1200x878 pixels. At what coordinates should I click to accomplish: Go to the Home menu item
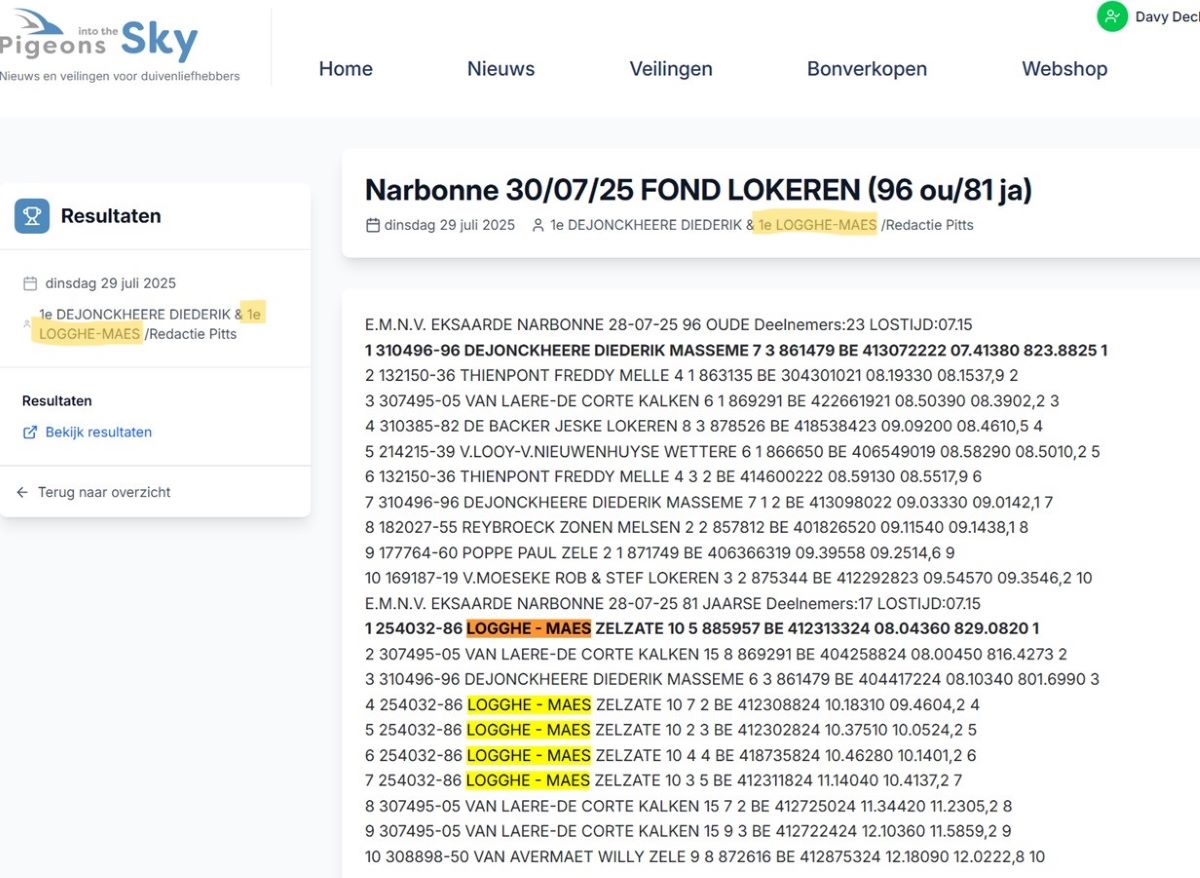(x=345, y=69)
